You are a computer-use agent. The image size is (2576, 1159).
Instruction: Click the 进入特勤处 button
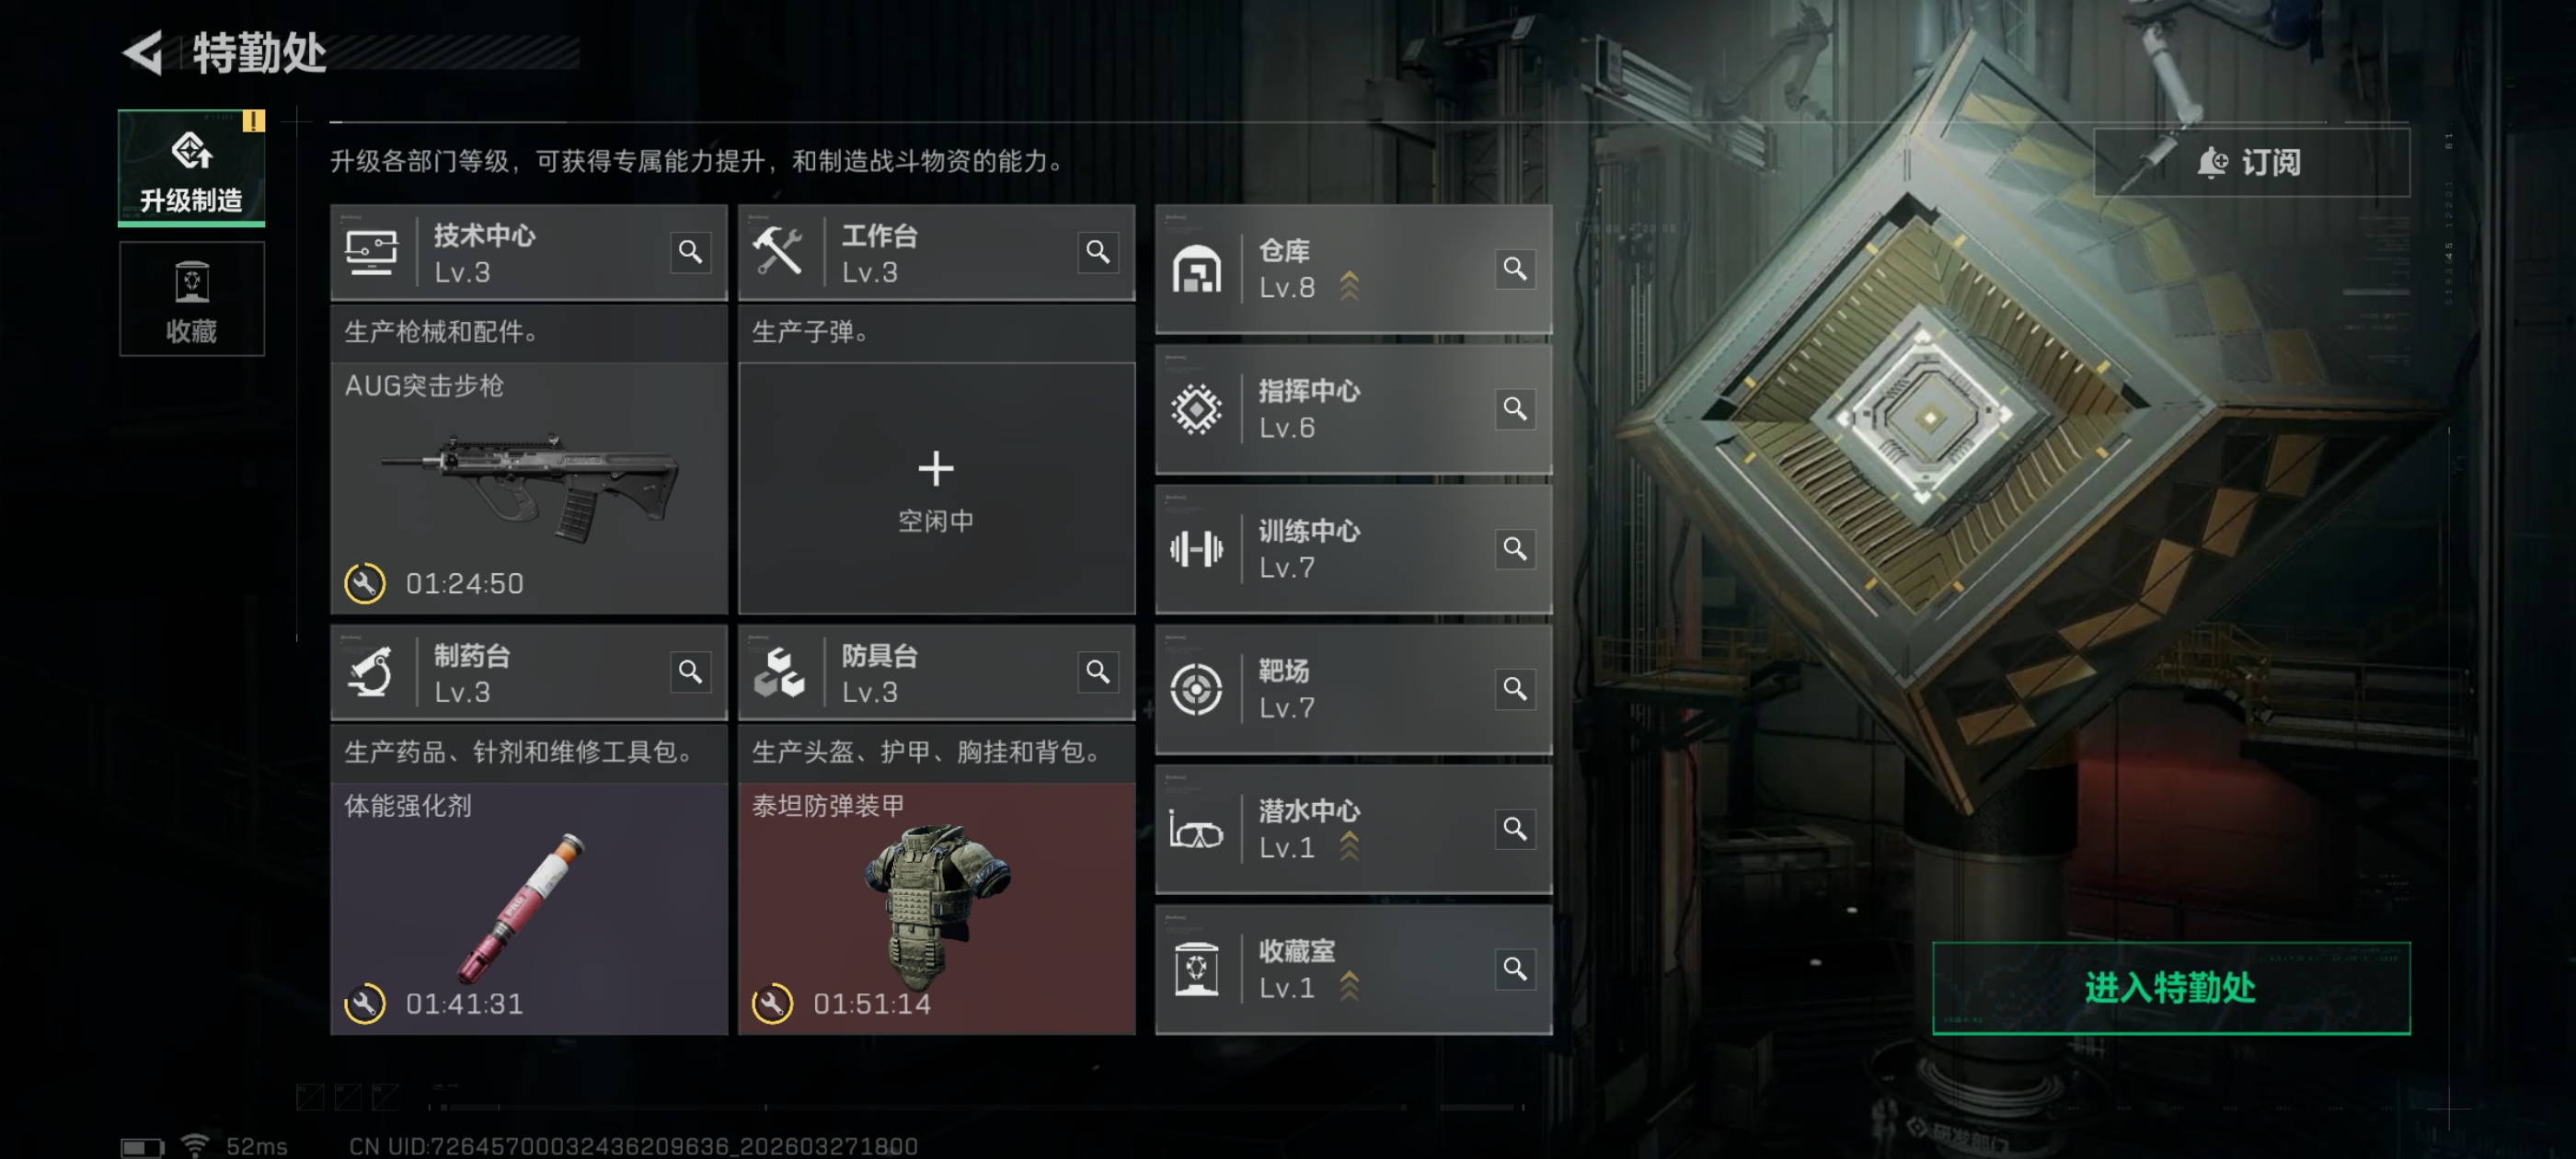(x=2170, y=988)
